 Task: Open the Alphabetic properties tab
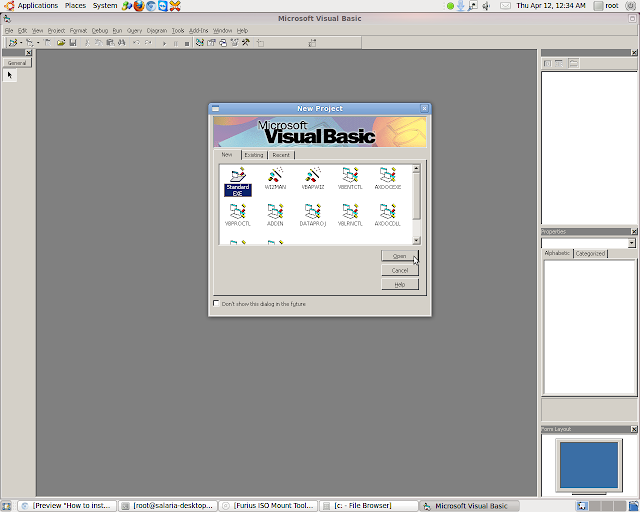pos(557,253)
